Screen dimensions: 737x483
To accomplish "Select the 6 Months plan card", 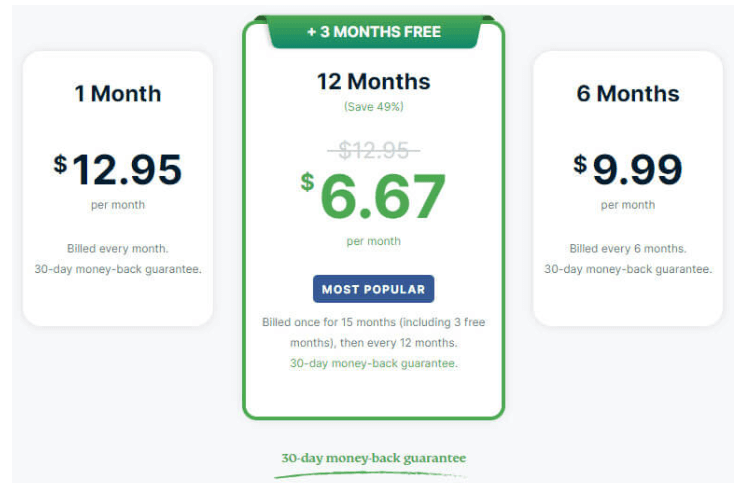I will 628,188.
